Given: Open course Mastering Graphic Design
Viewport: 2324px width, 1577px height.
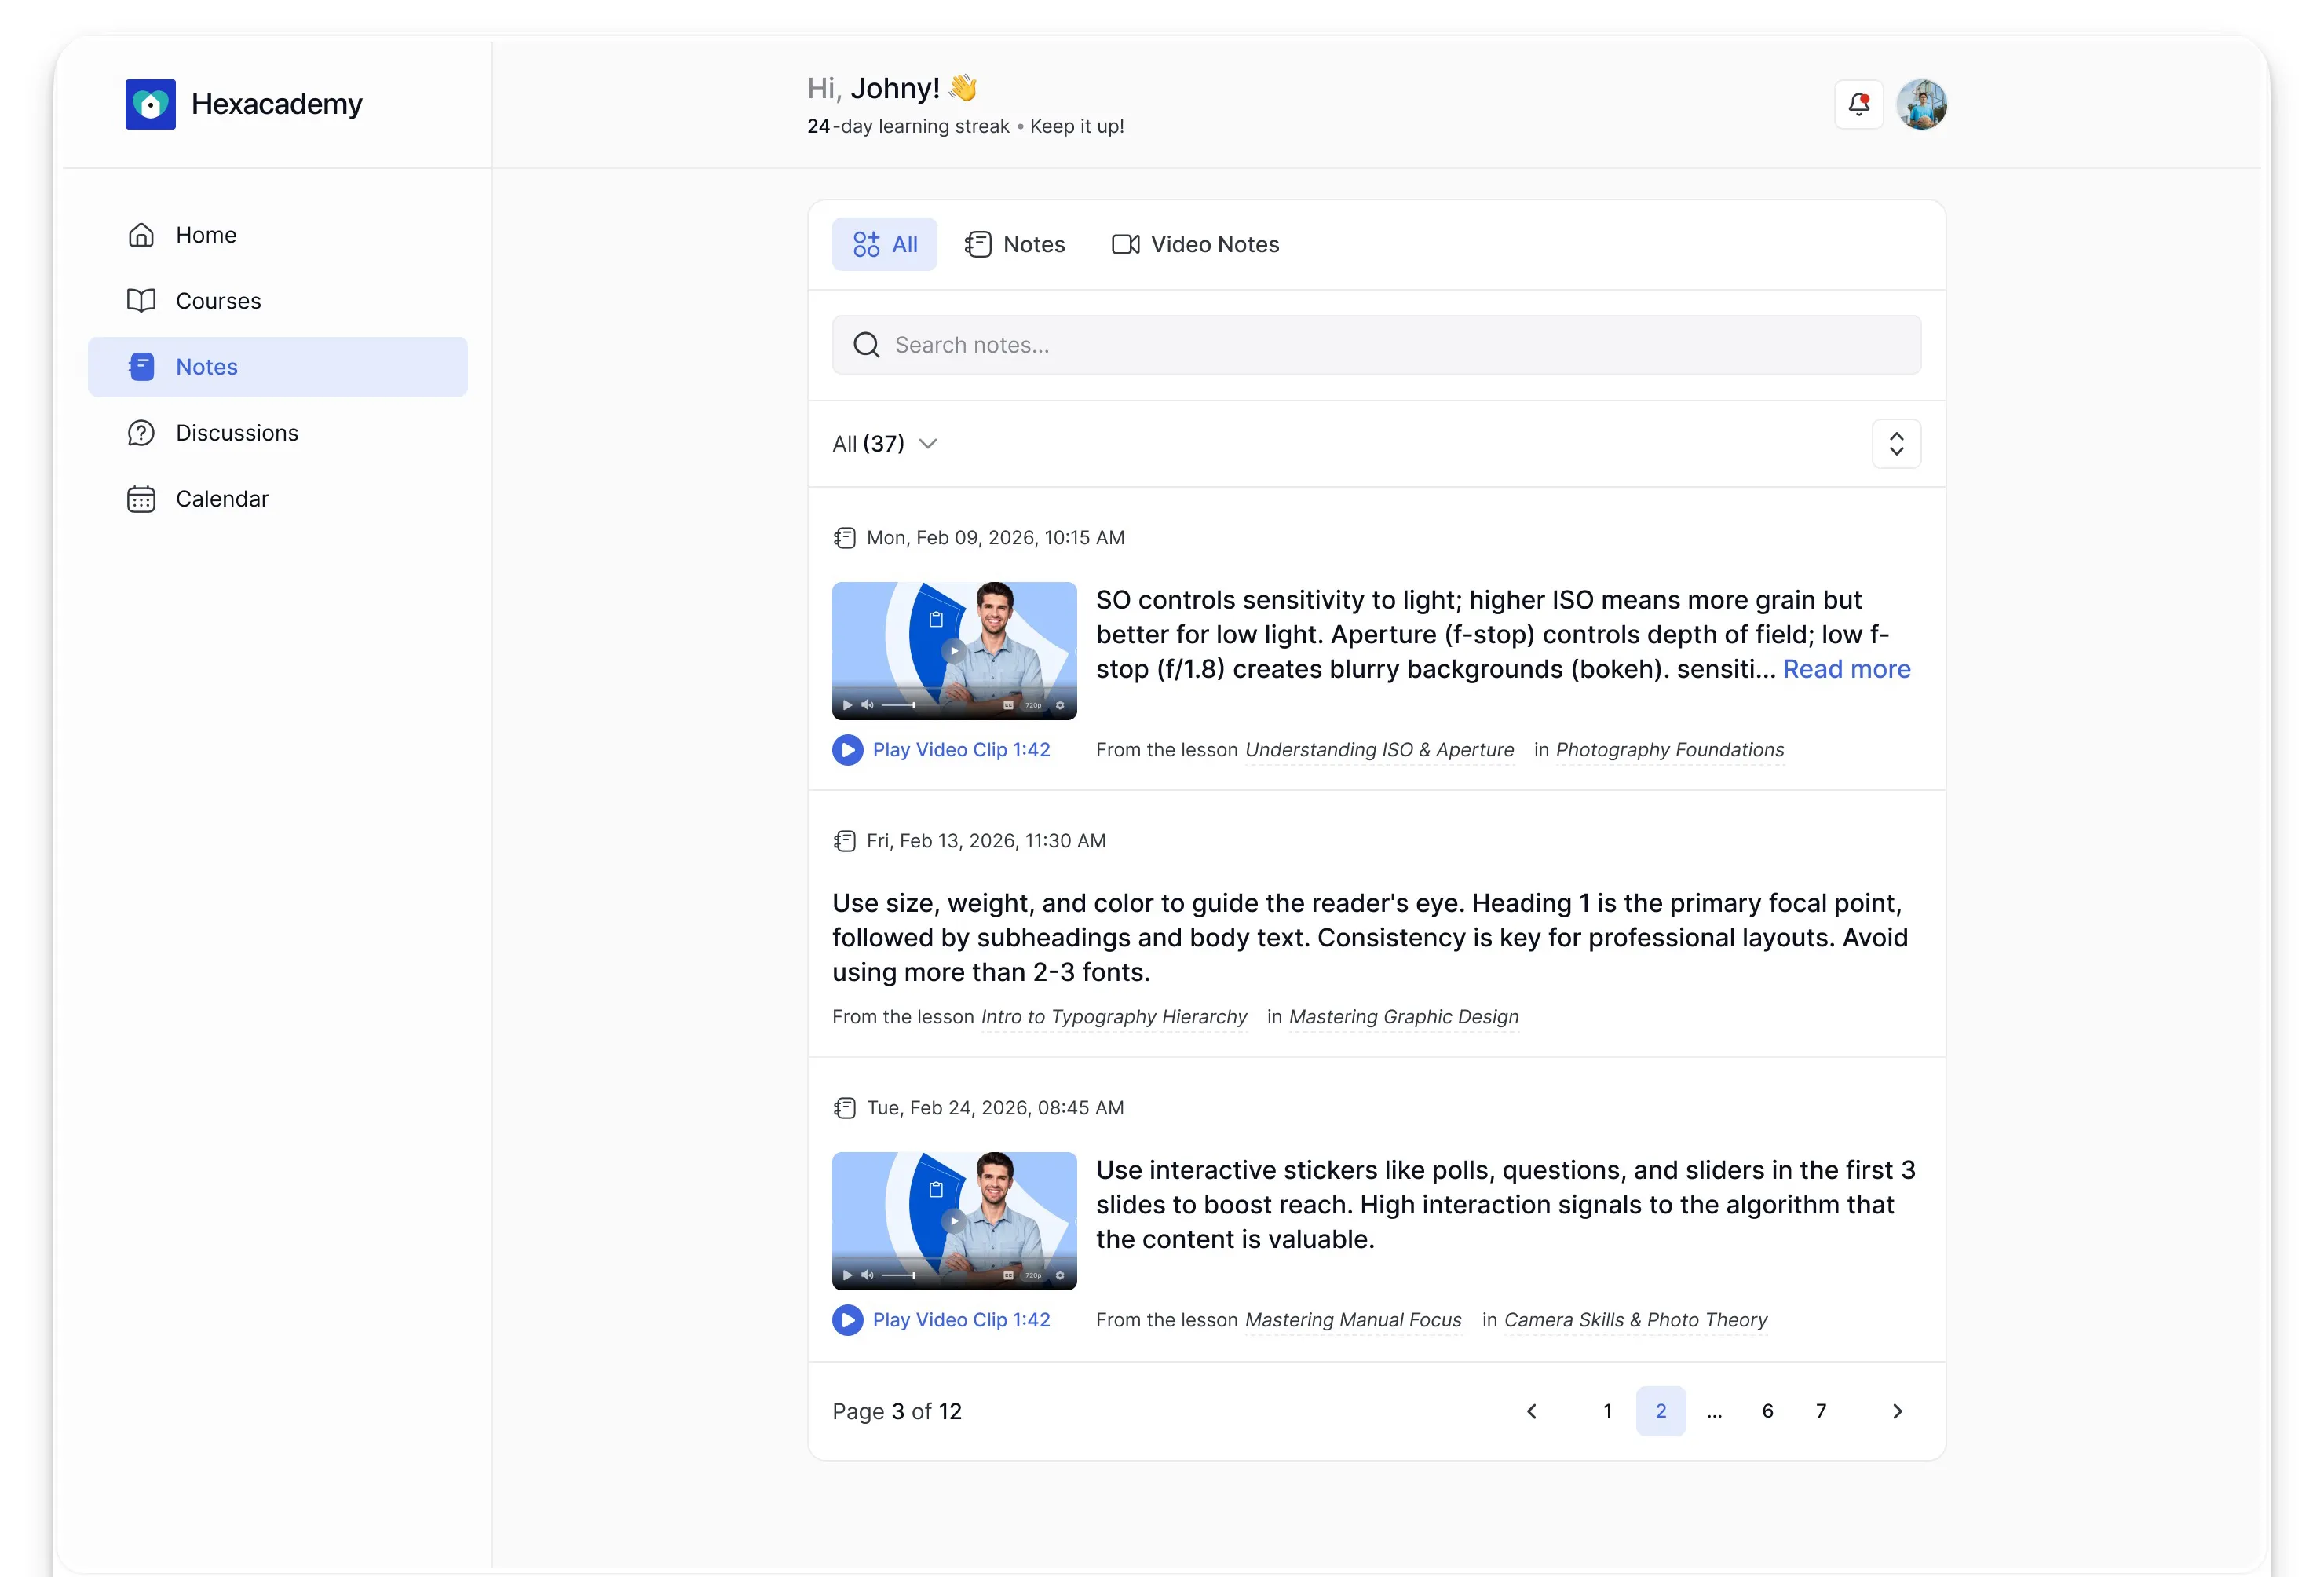Looking at the screenshot, I should 1404,1017.
